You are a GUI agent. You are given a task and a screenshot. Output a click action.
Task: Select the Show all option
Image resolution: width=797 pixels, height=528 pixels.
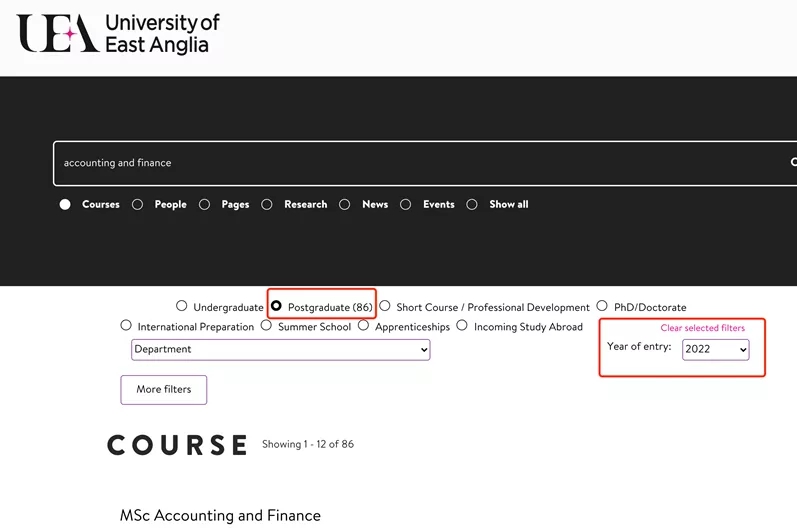point(472,205)
